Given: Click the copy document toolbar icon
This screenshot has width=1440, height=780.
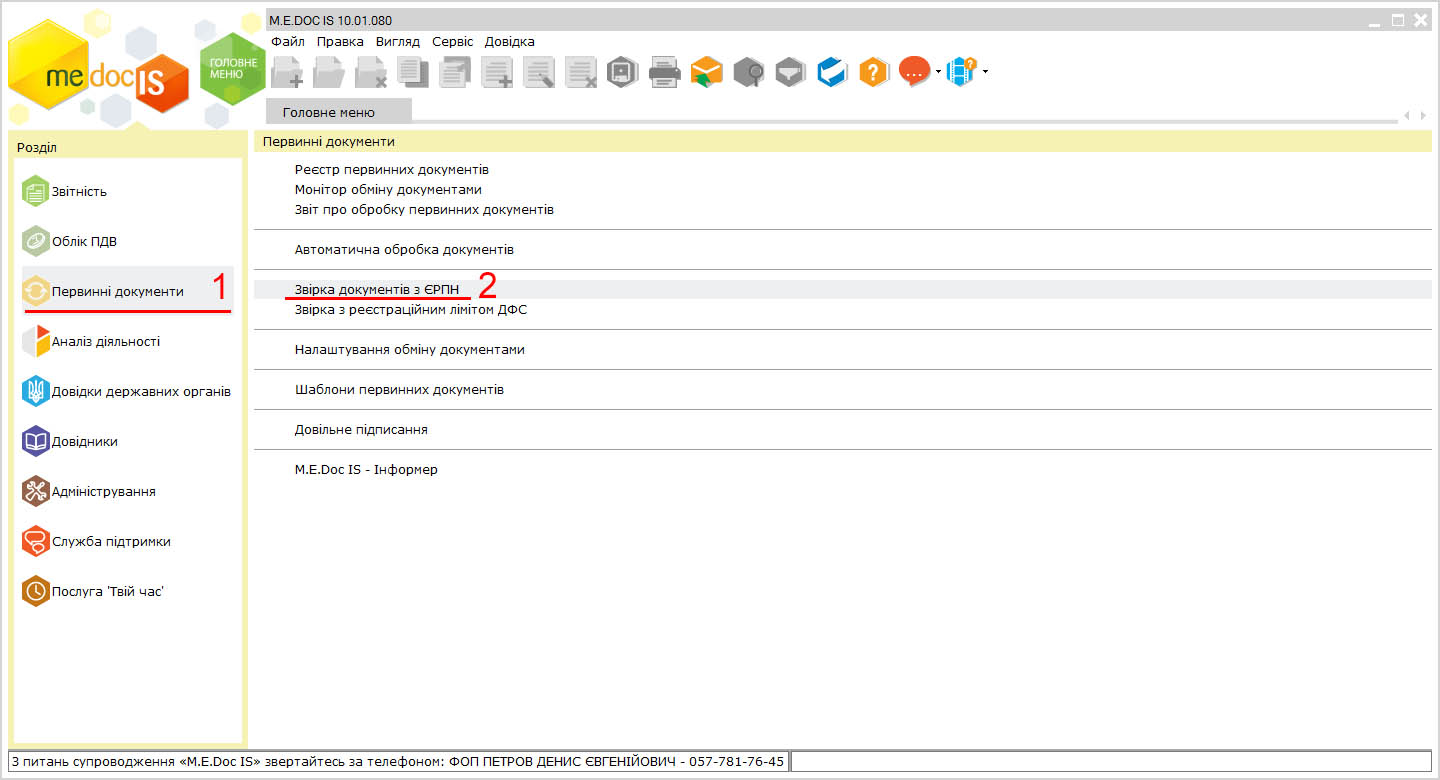Looking at the screenshot, I should click(x=413, y=72).
